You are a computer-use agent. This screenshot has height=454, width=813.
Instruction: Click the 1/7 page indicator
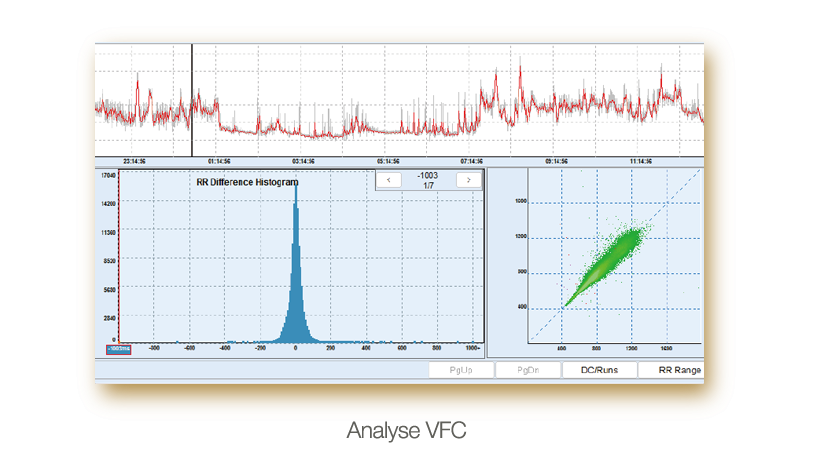tap(428, 186)
